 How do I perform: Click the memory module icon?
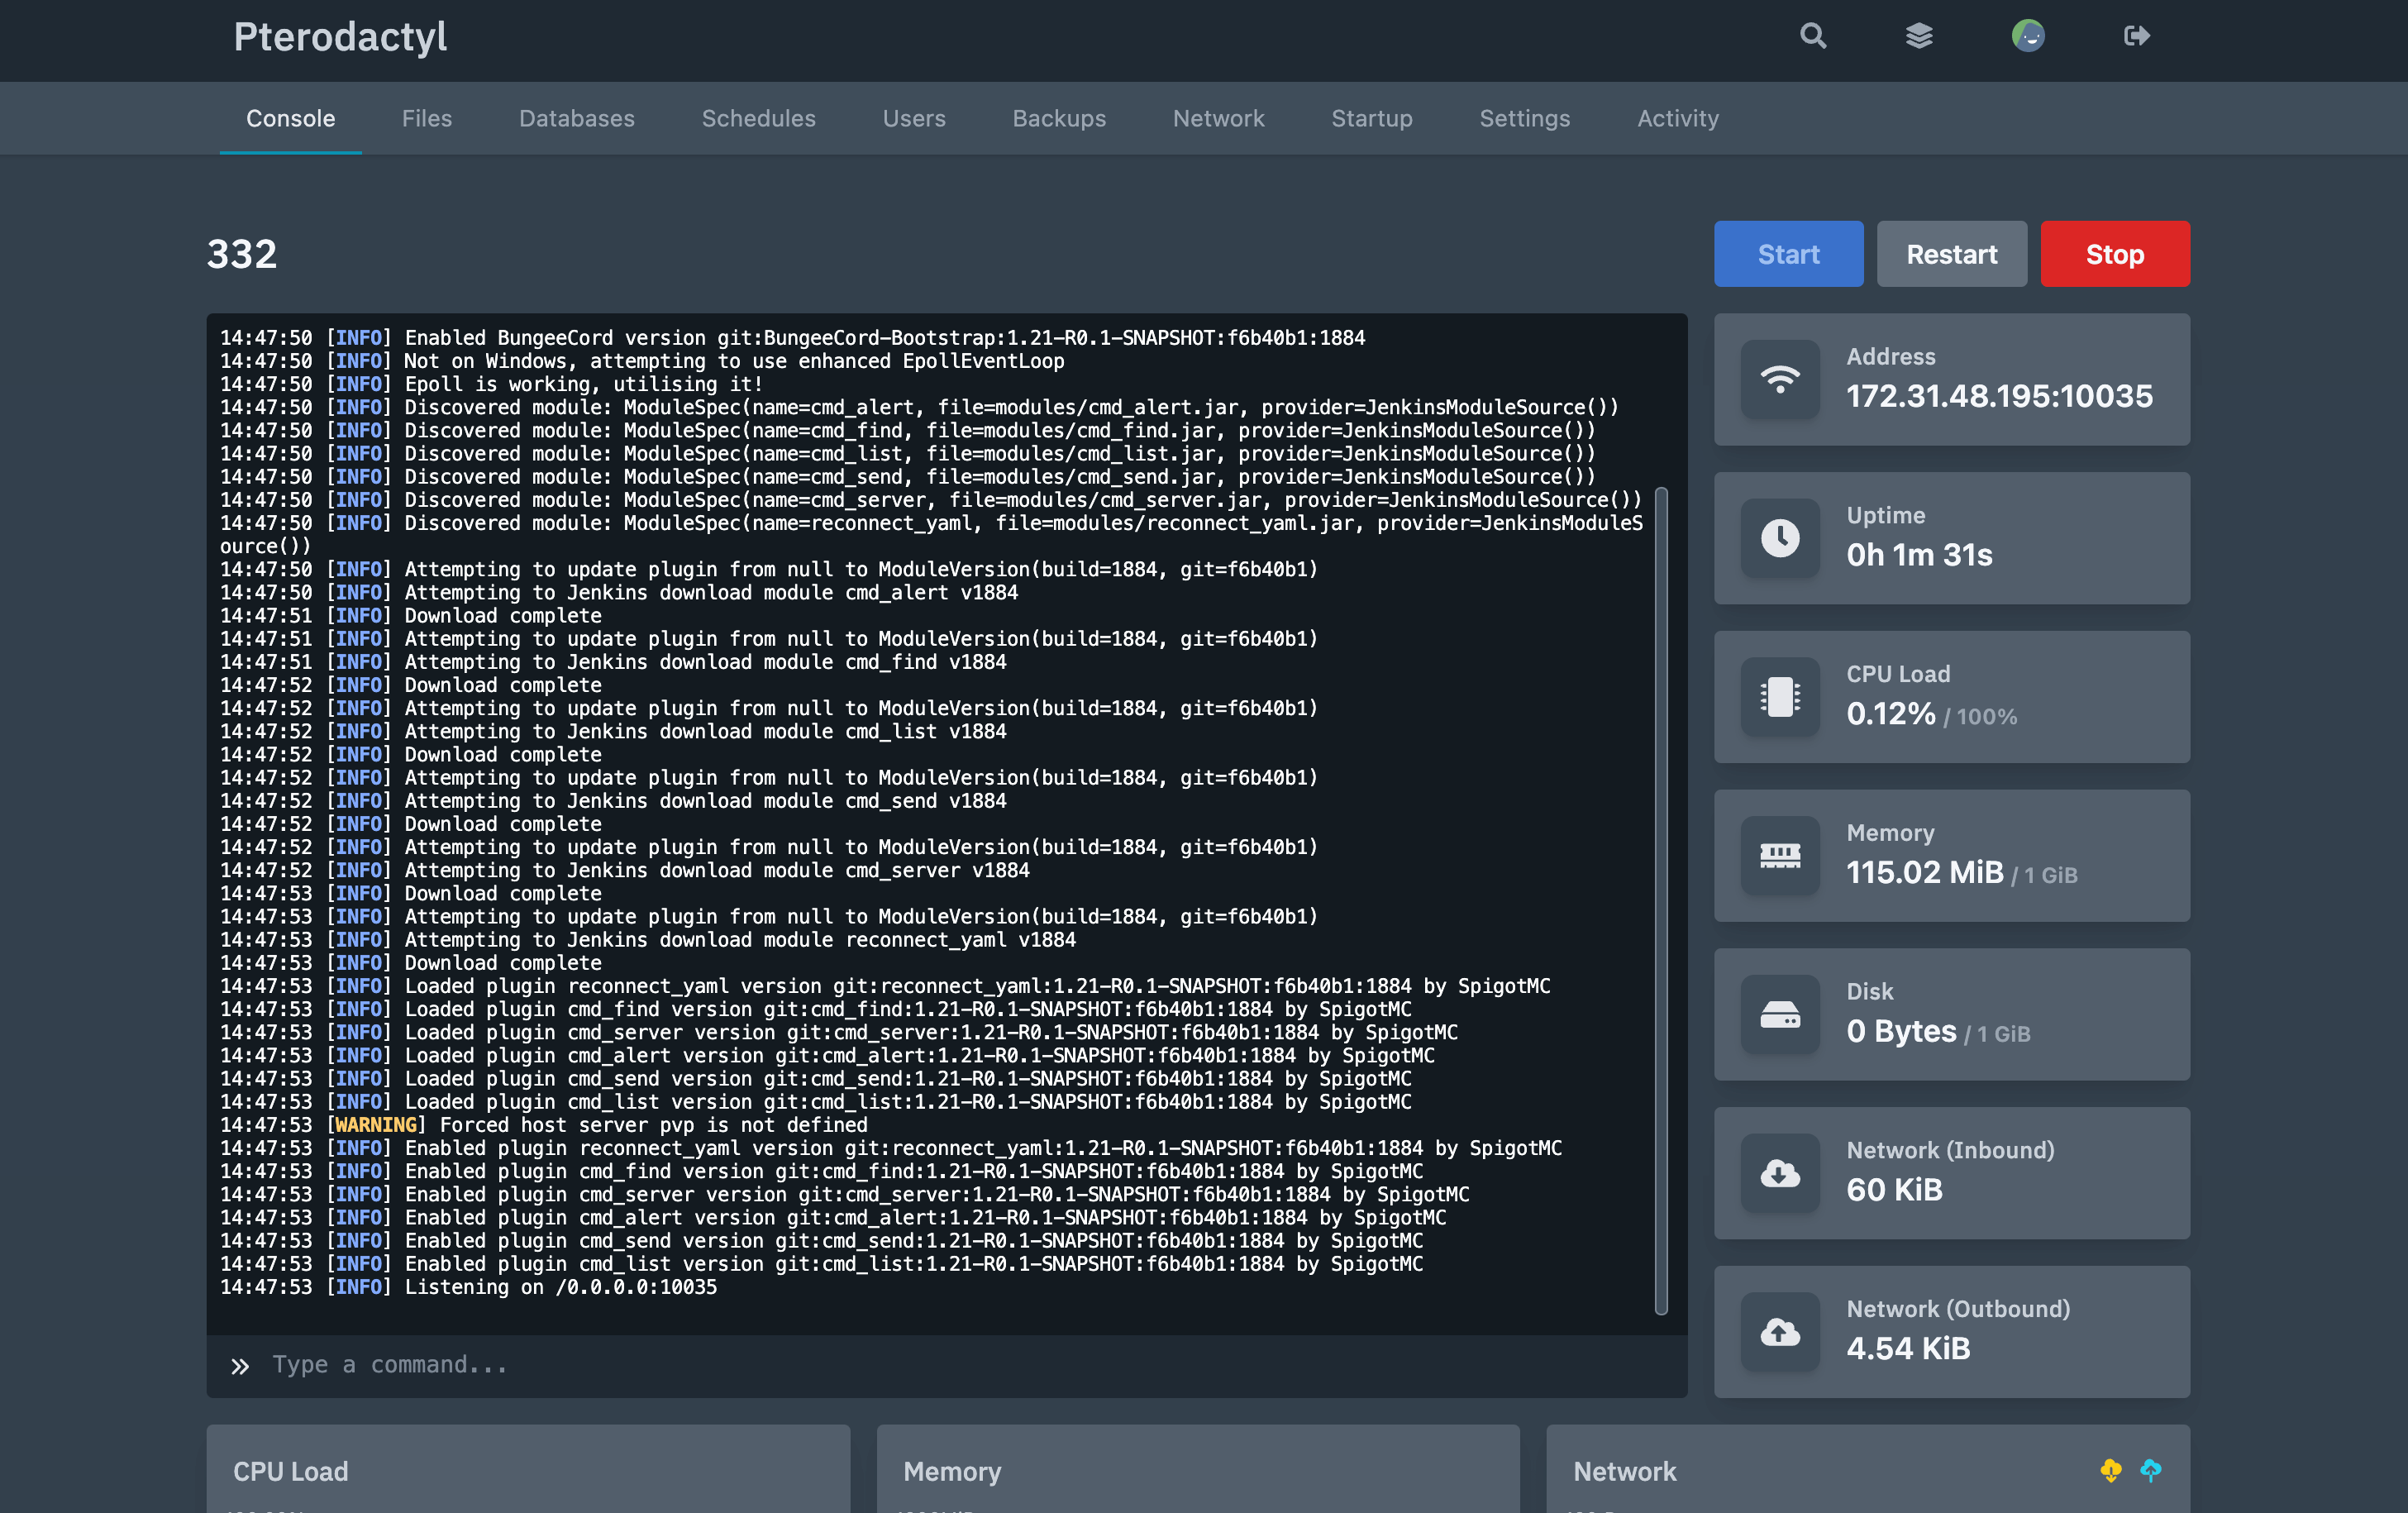click(x=1780, y=856)
